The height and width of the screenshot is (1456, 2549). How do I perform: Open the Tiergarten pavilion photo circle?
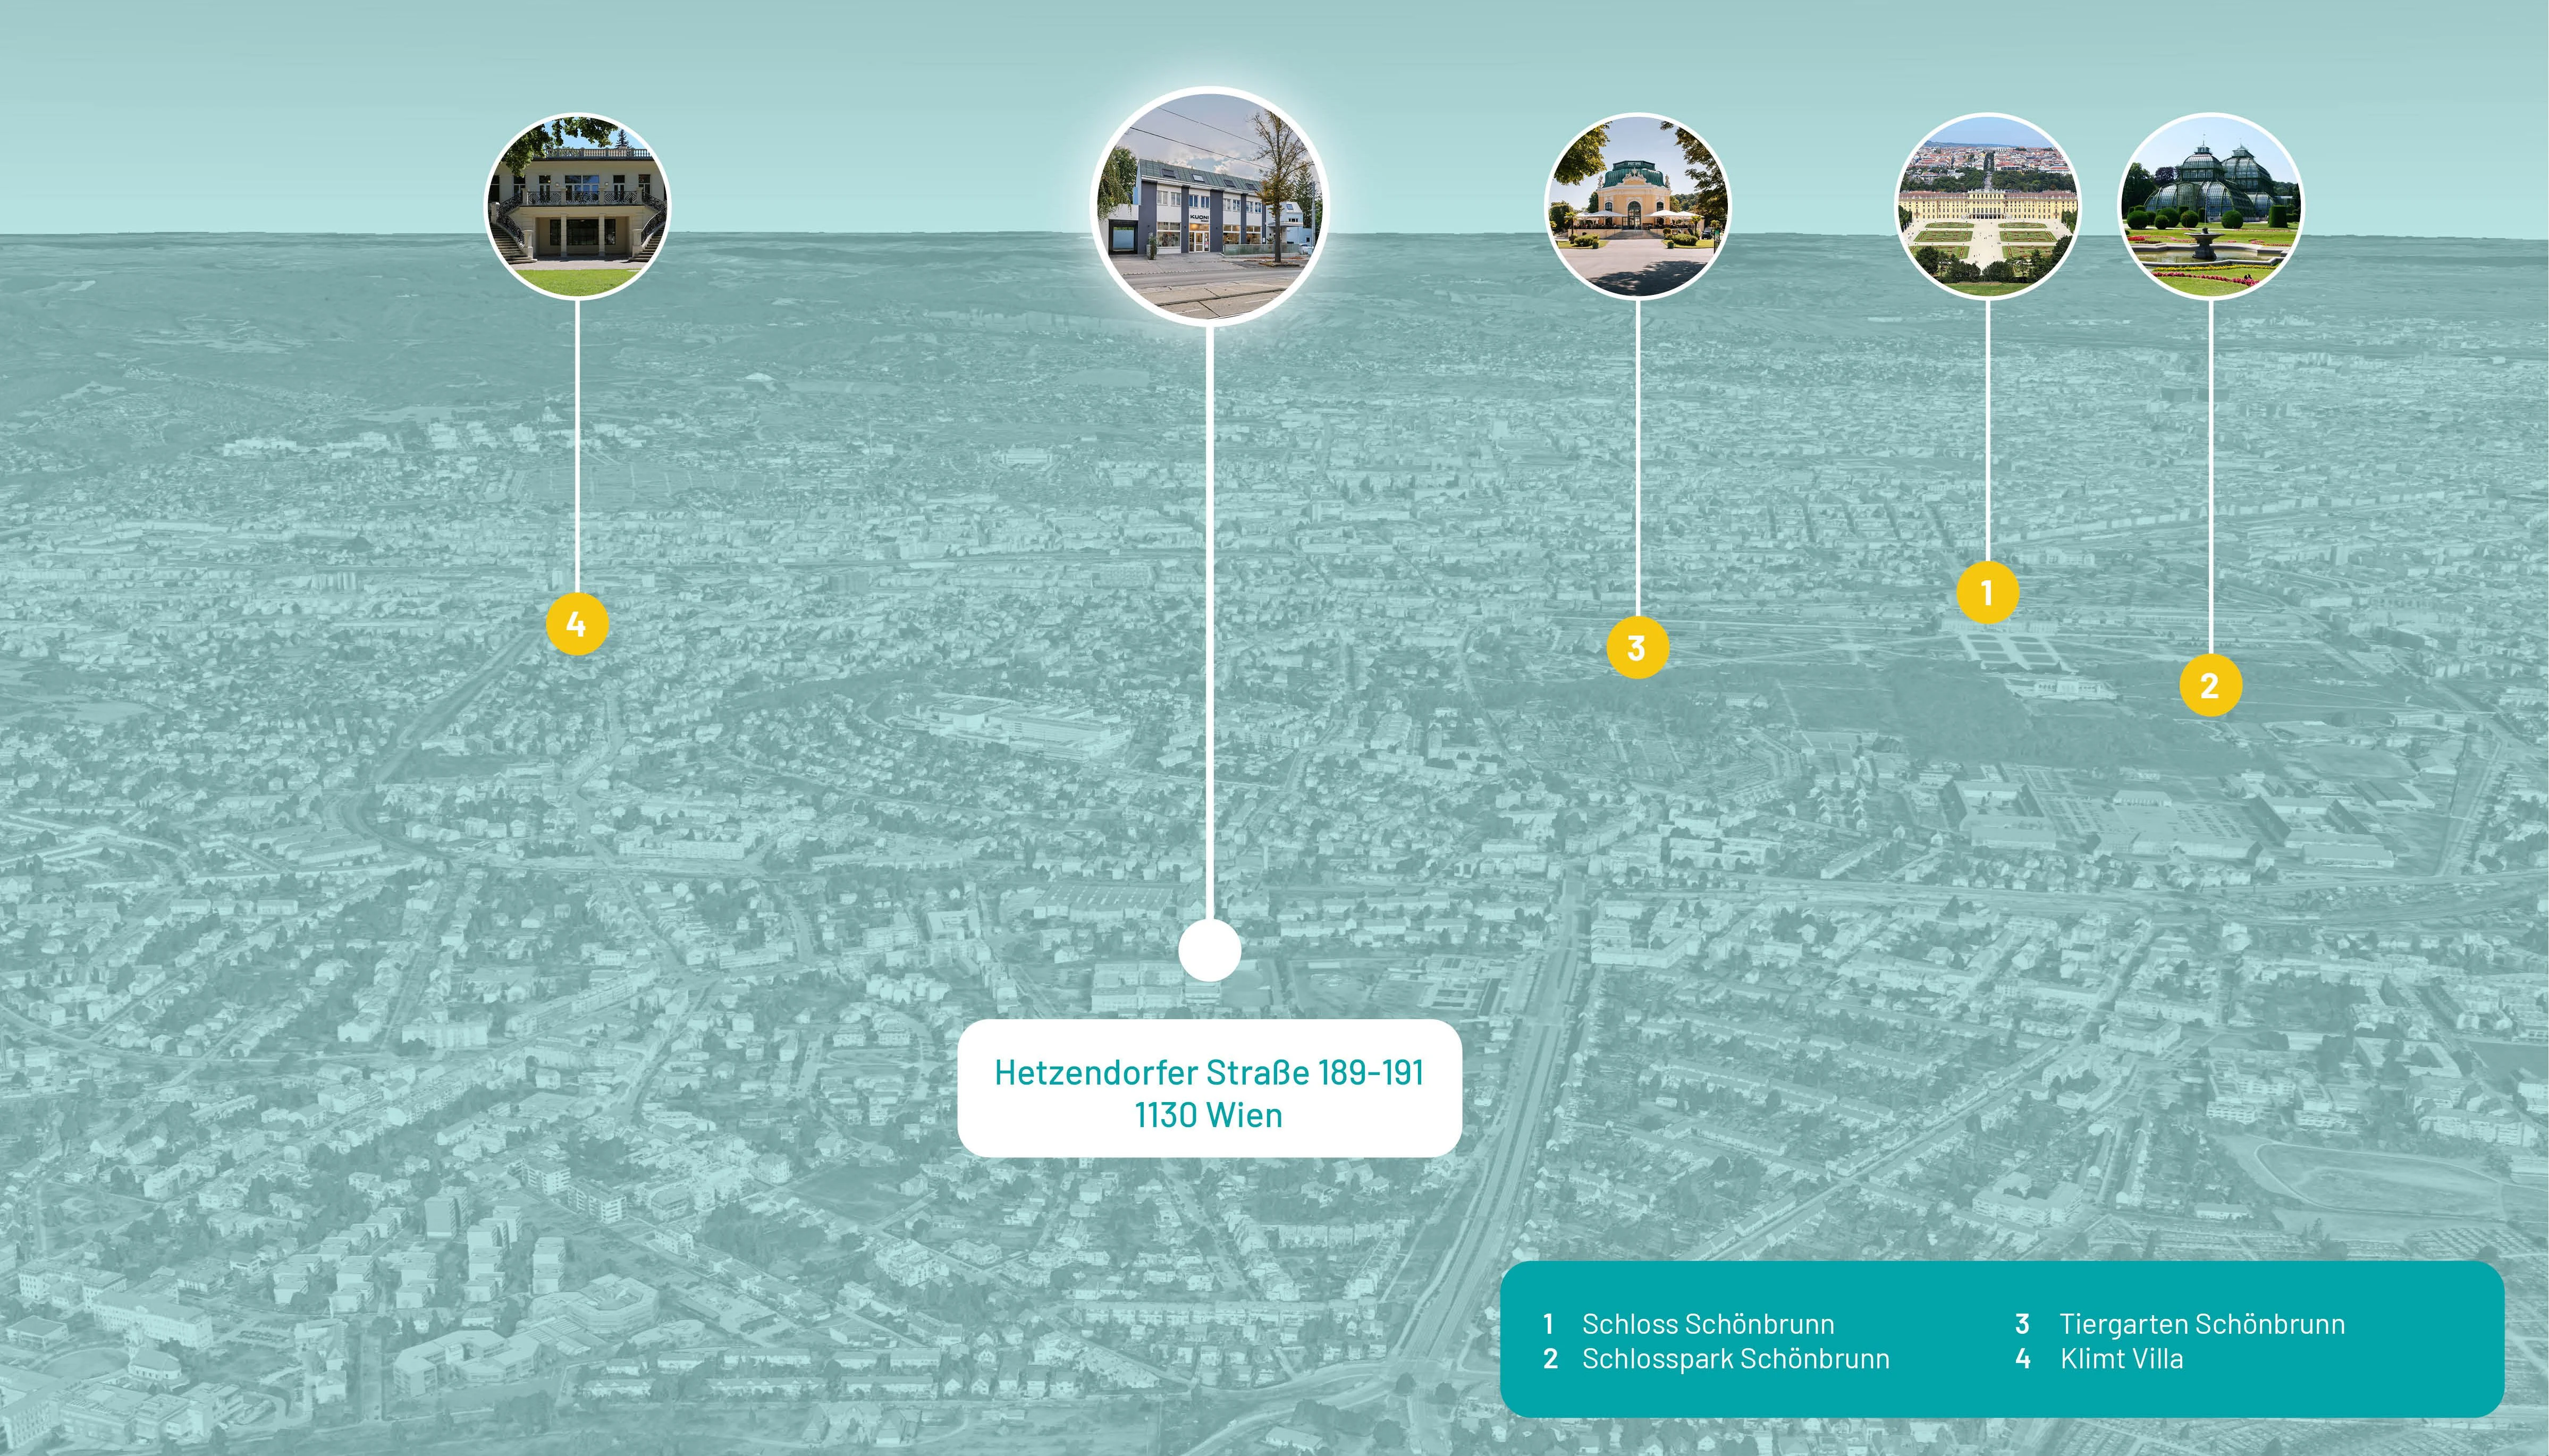[1637, 206]
